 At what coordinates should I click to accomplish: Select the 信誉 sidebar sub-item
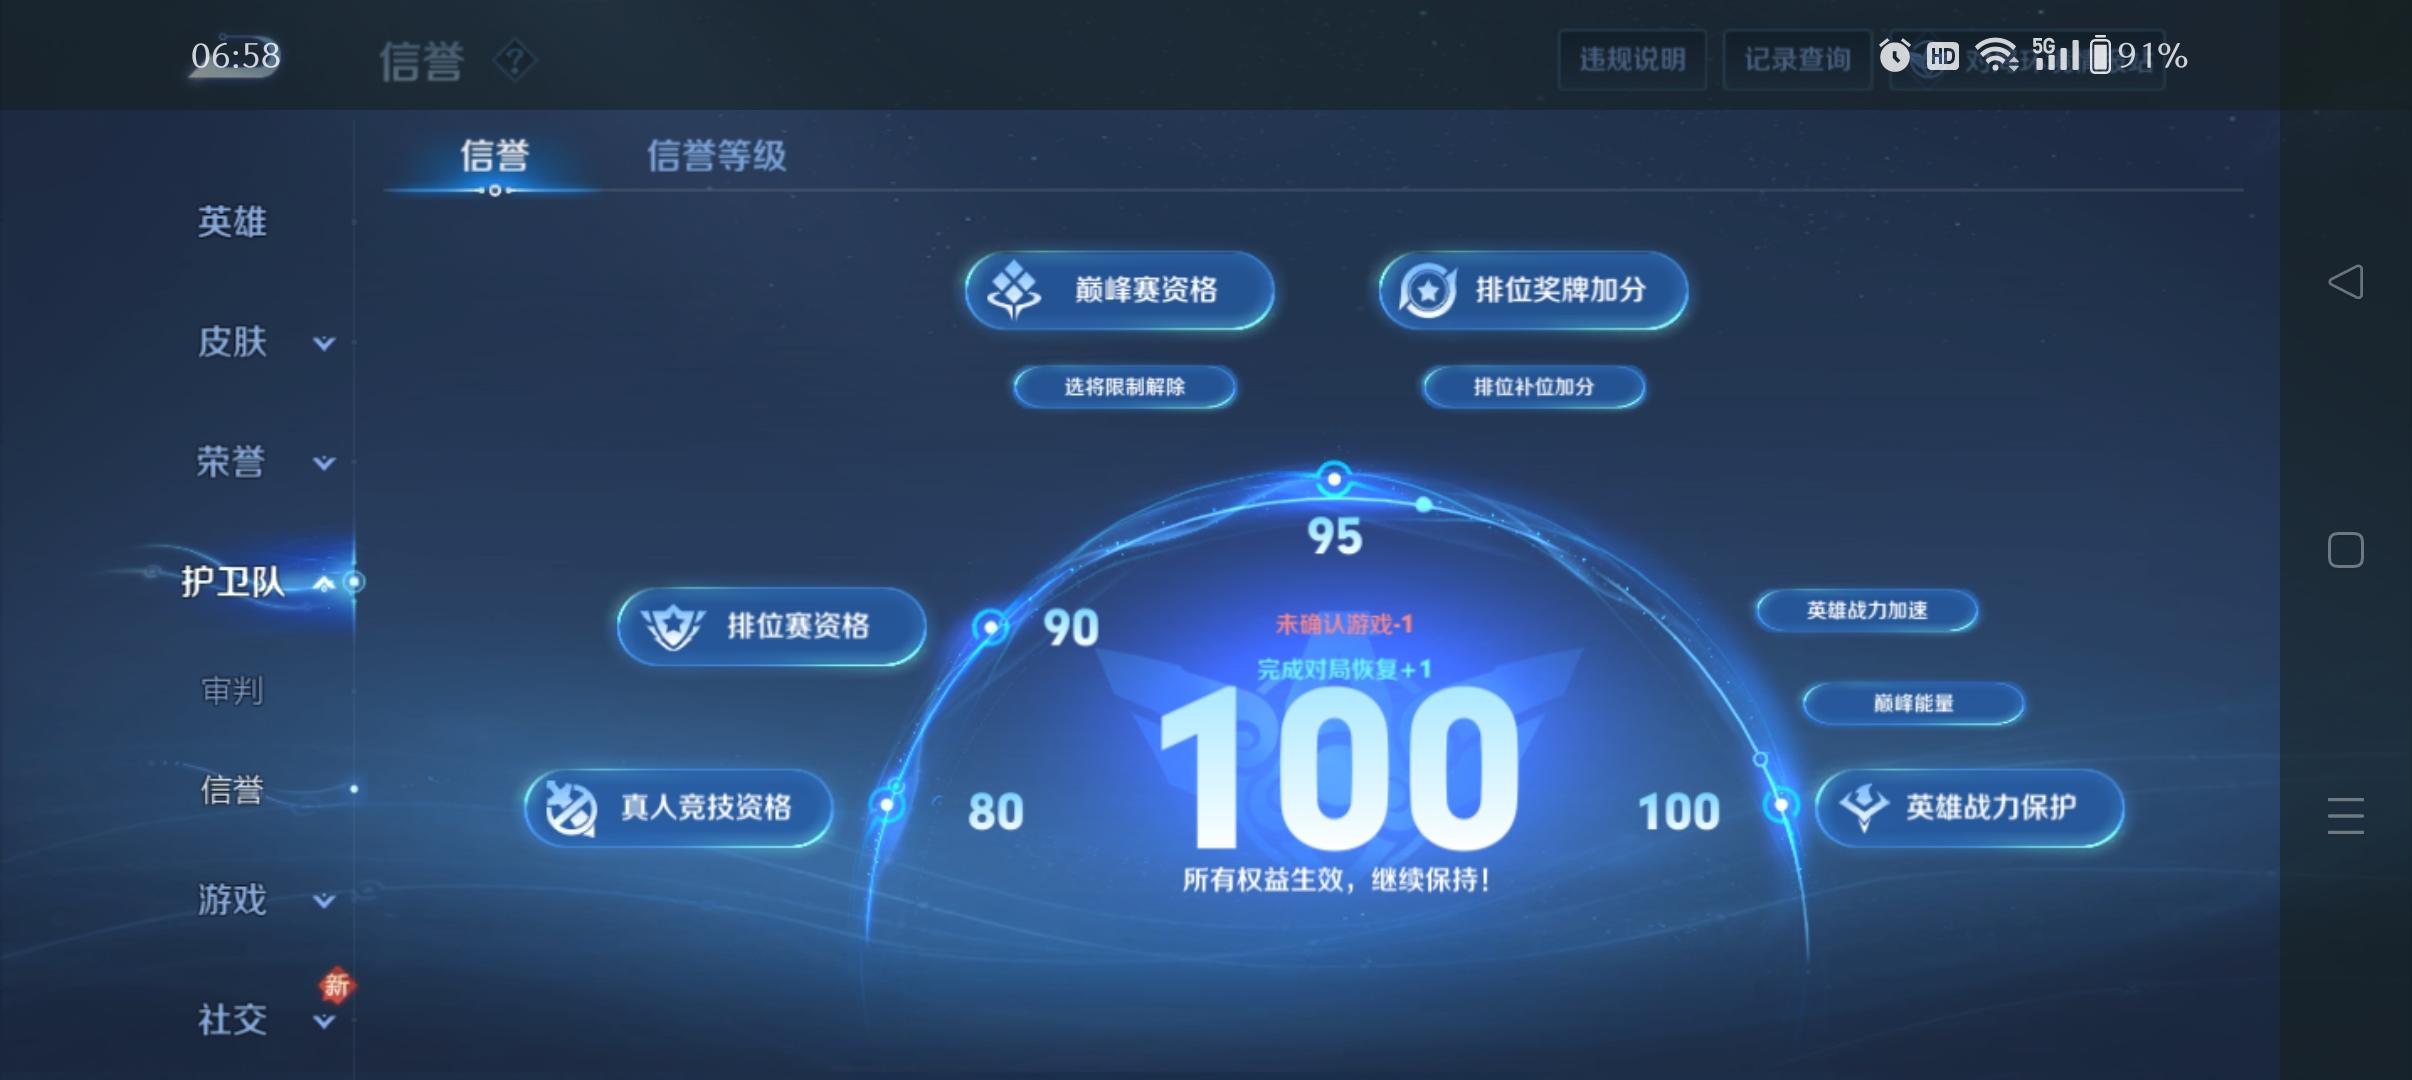232,790
